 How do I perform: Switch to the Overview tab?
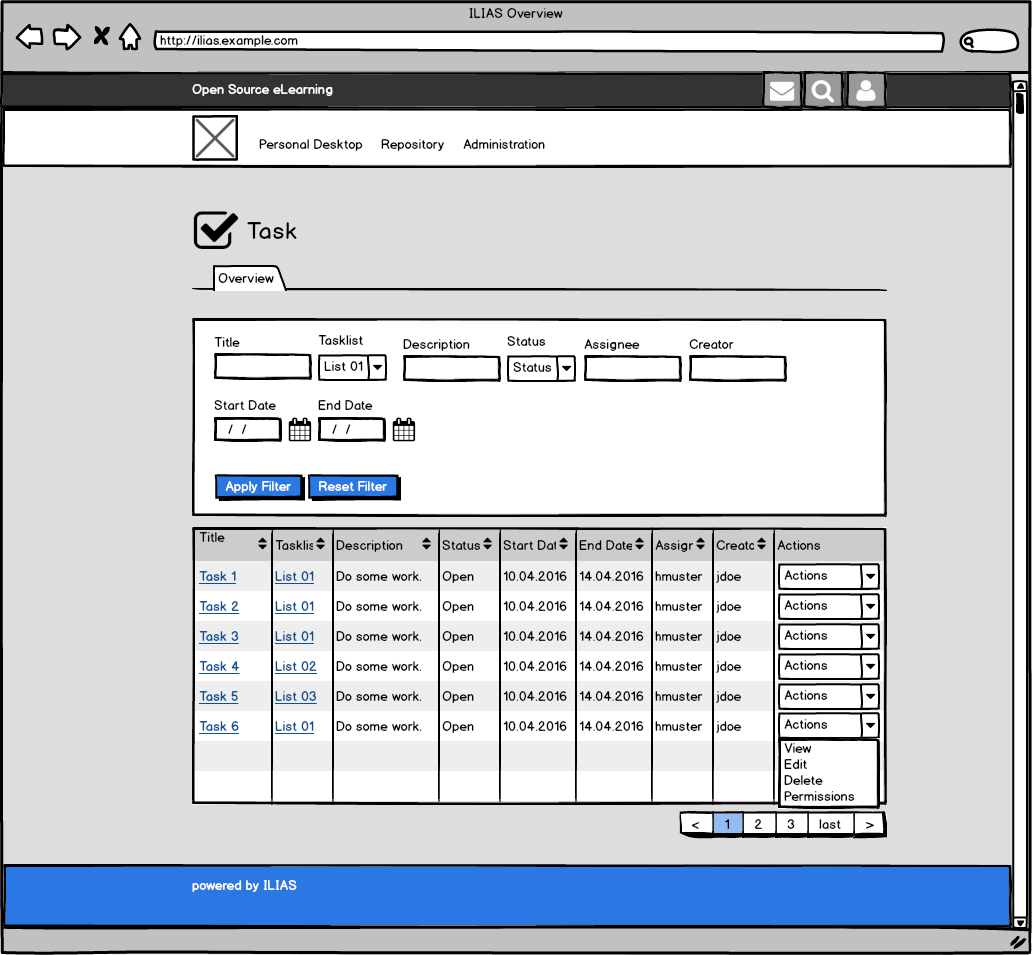coord(246,279)
